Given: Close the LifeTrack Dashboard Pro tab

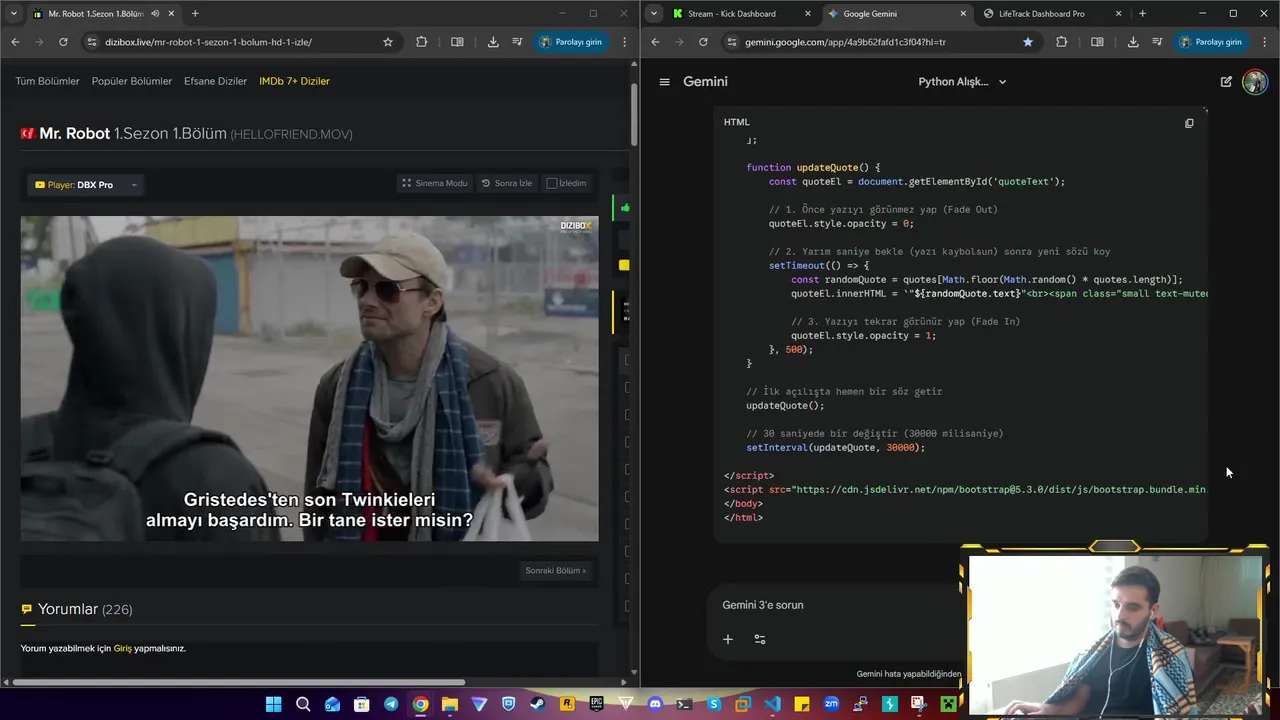Looking at the screenshot, I should coord(1118,14).
